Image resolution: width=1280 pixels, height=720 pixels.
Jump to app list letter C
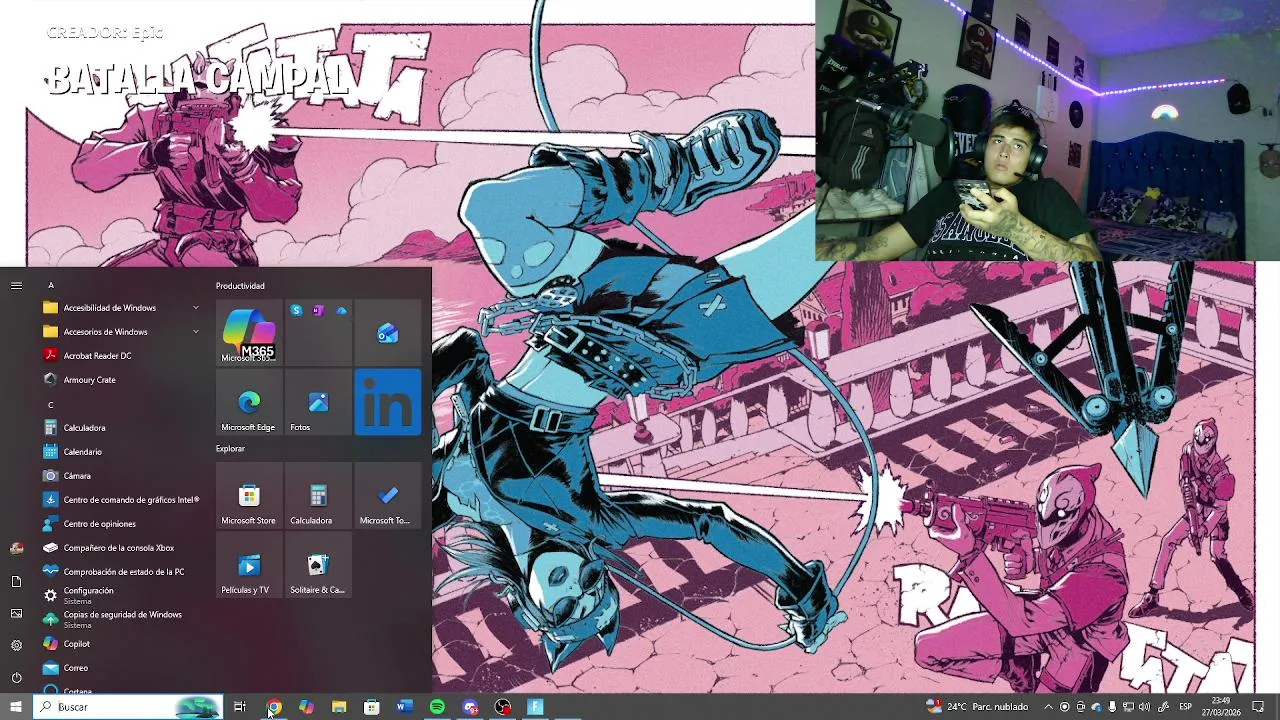(51, 404)
